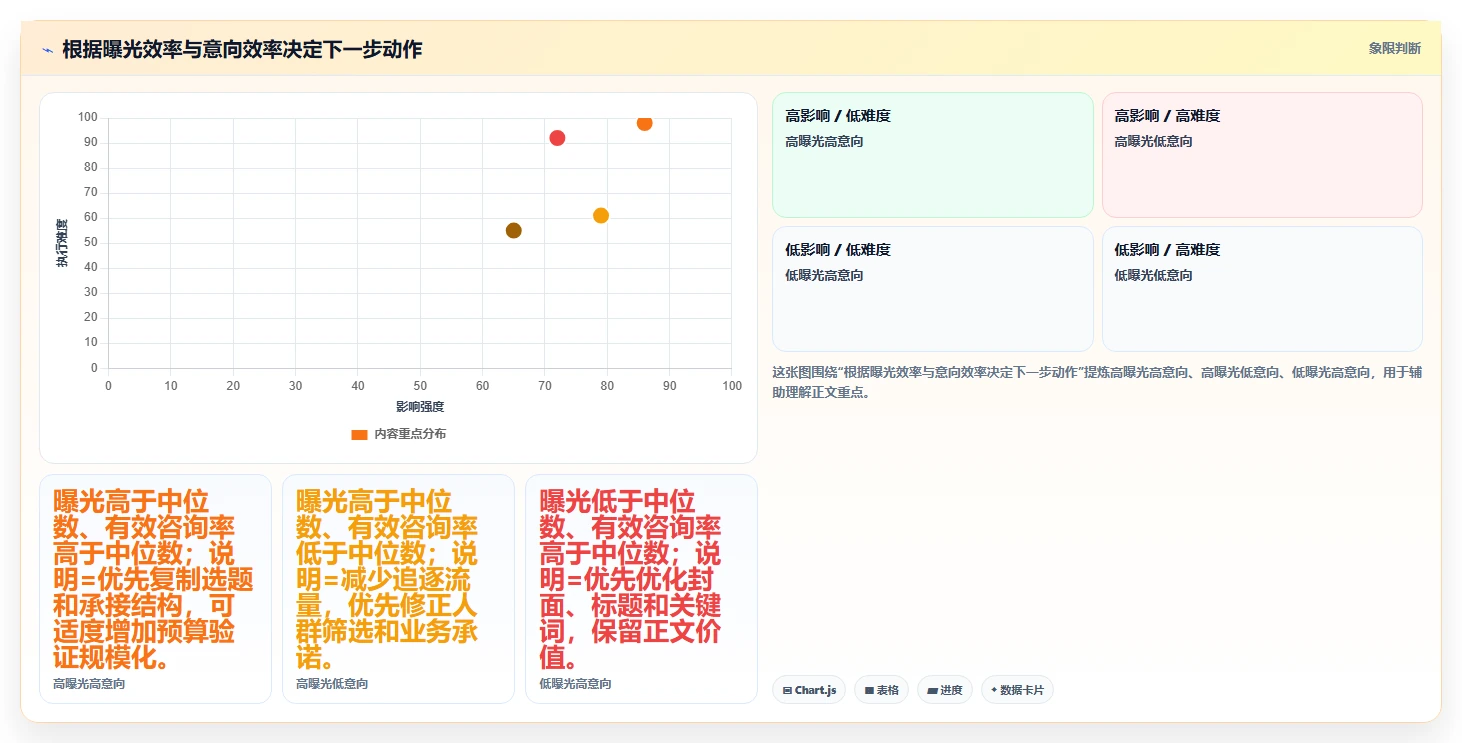Screen dimensions: 1462x743
Task: Open the 高影响 / 低难度 quadrant card
Action: coord(933,155)
